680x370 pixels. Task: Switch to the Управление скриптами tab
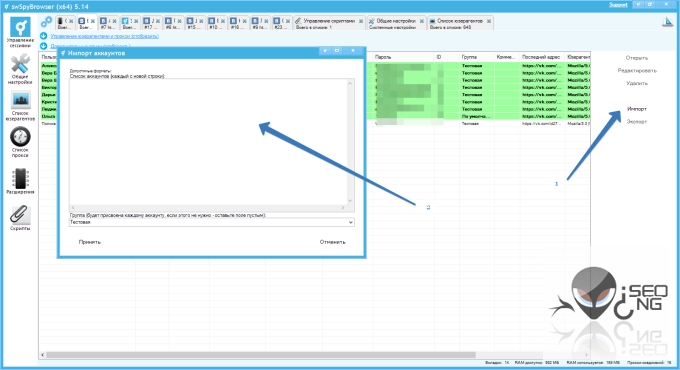329,23
